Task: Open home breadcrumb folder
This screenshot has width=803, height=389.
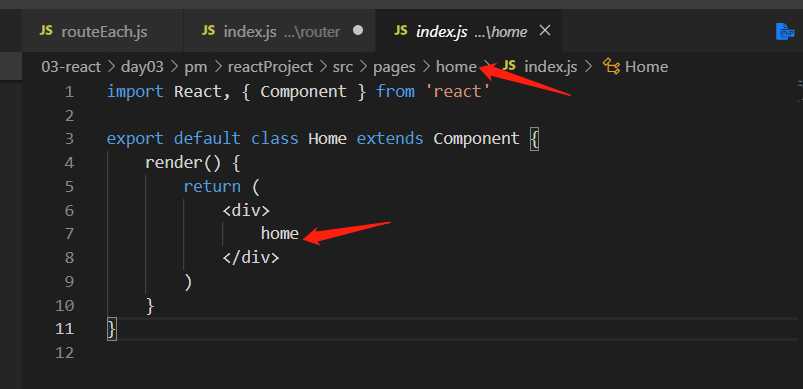Action: 456,67
